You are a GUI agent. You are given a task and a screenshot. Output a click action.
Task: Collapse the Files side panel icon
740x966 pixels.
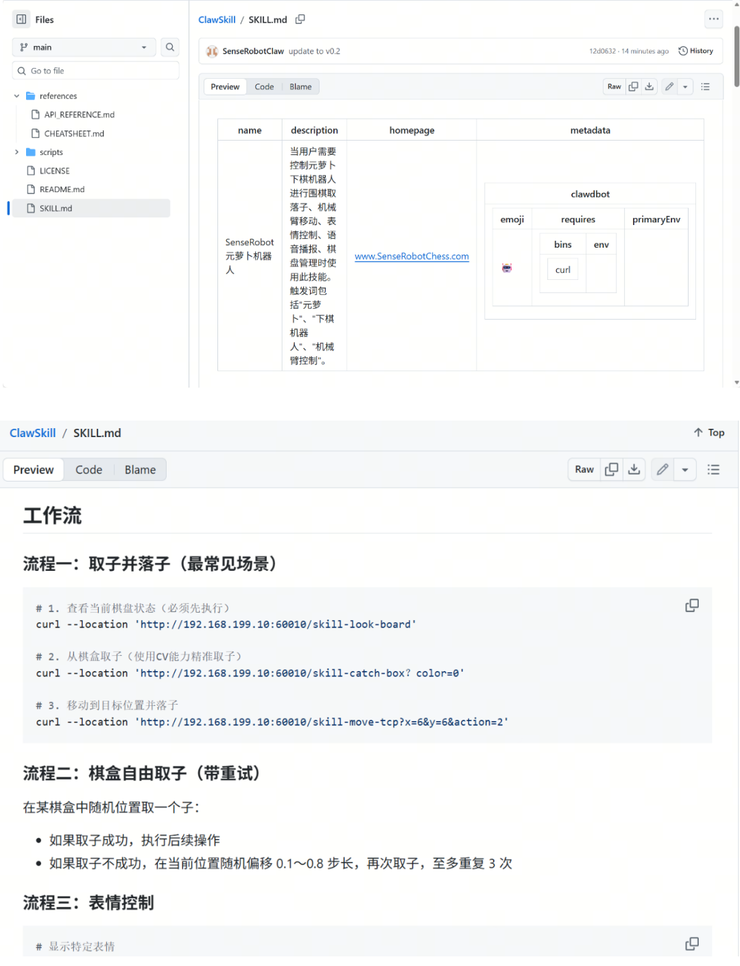click(x=21, y=19)
